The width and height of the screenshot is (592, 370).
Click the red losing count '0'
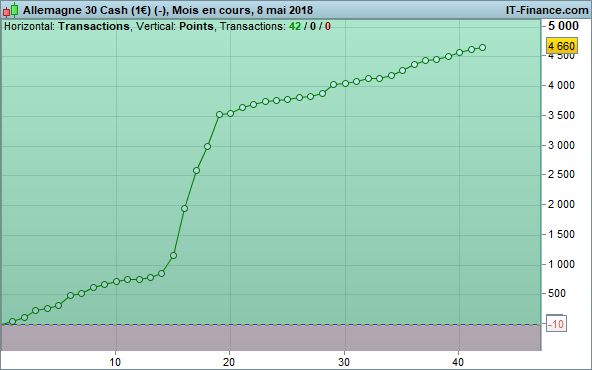328,26
